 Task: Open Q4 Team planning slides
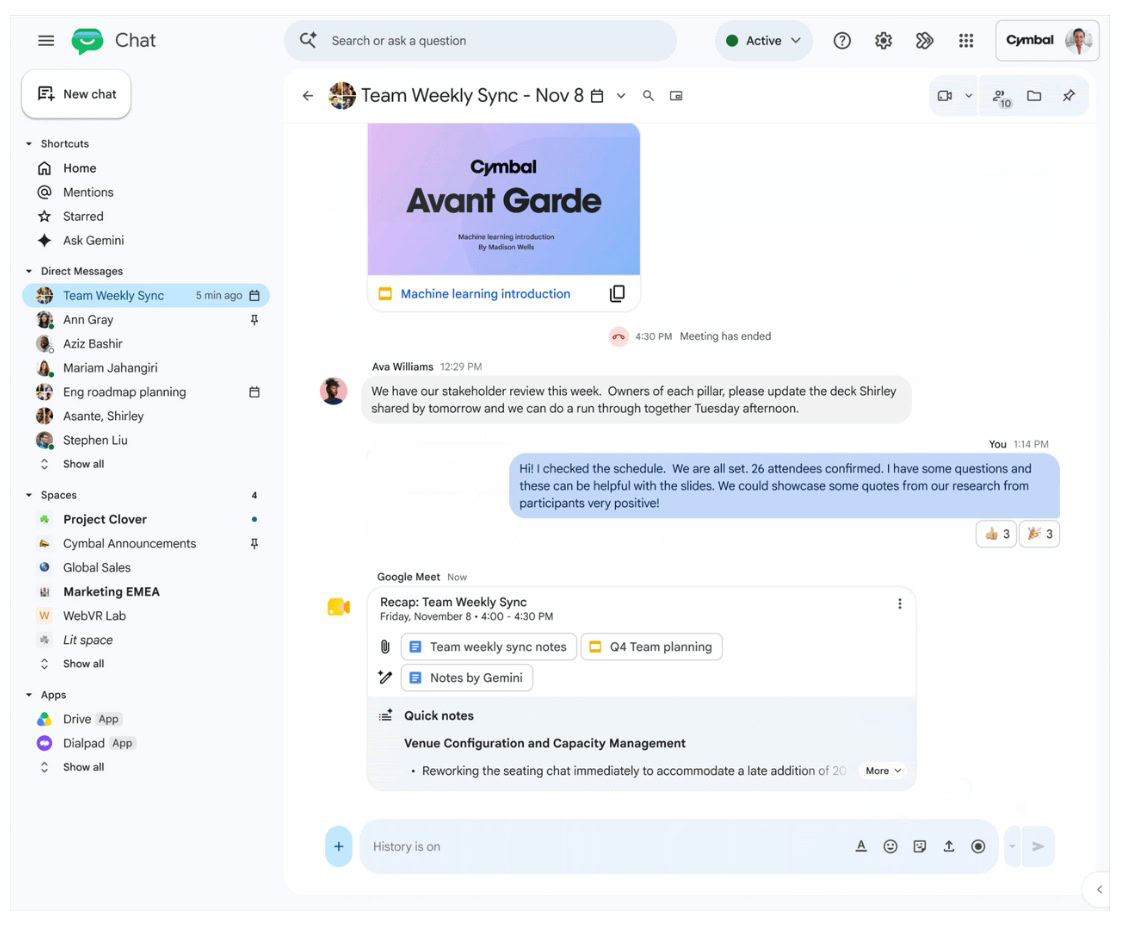[x=651, y=647]
